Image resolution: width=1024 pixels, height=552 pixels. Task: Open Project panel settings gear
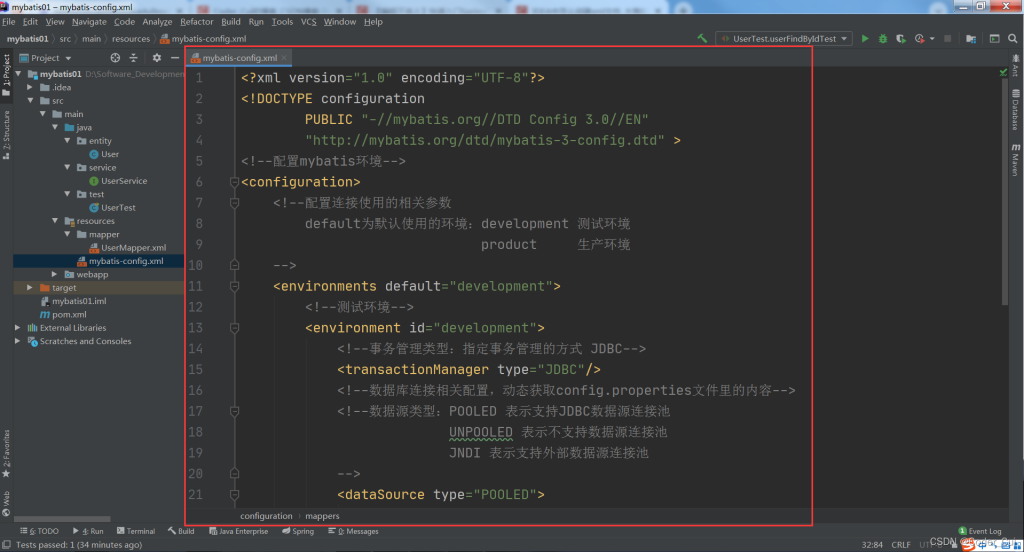point(157,57)
